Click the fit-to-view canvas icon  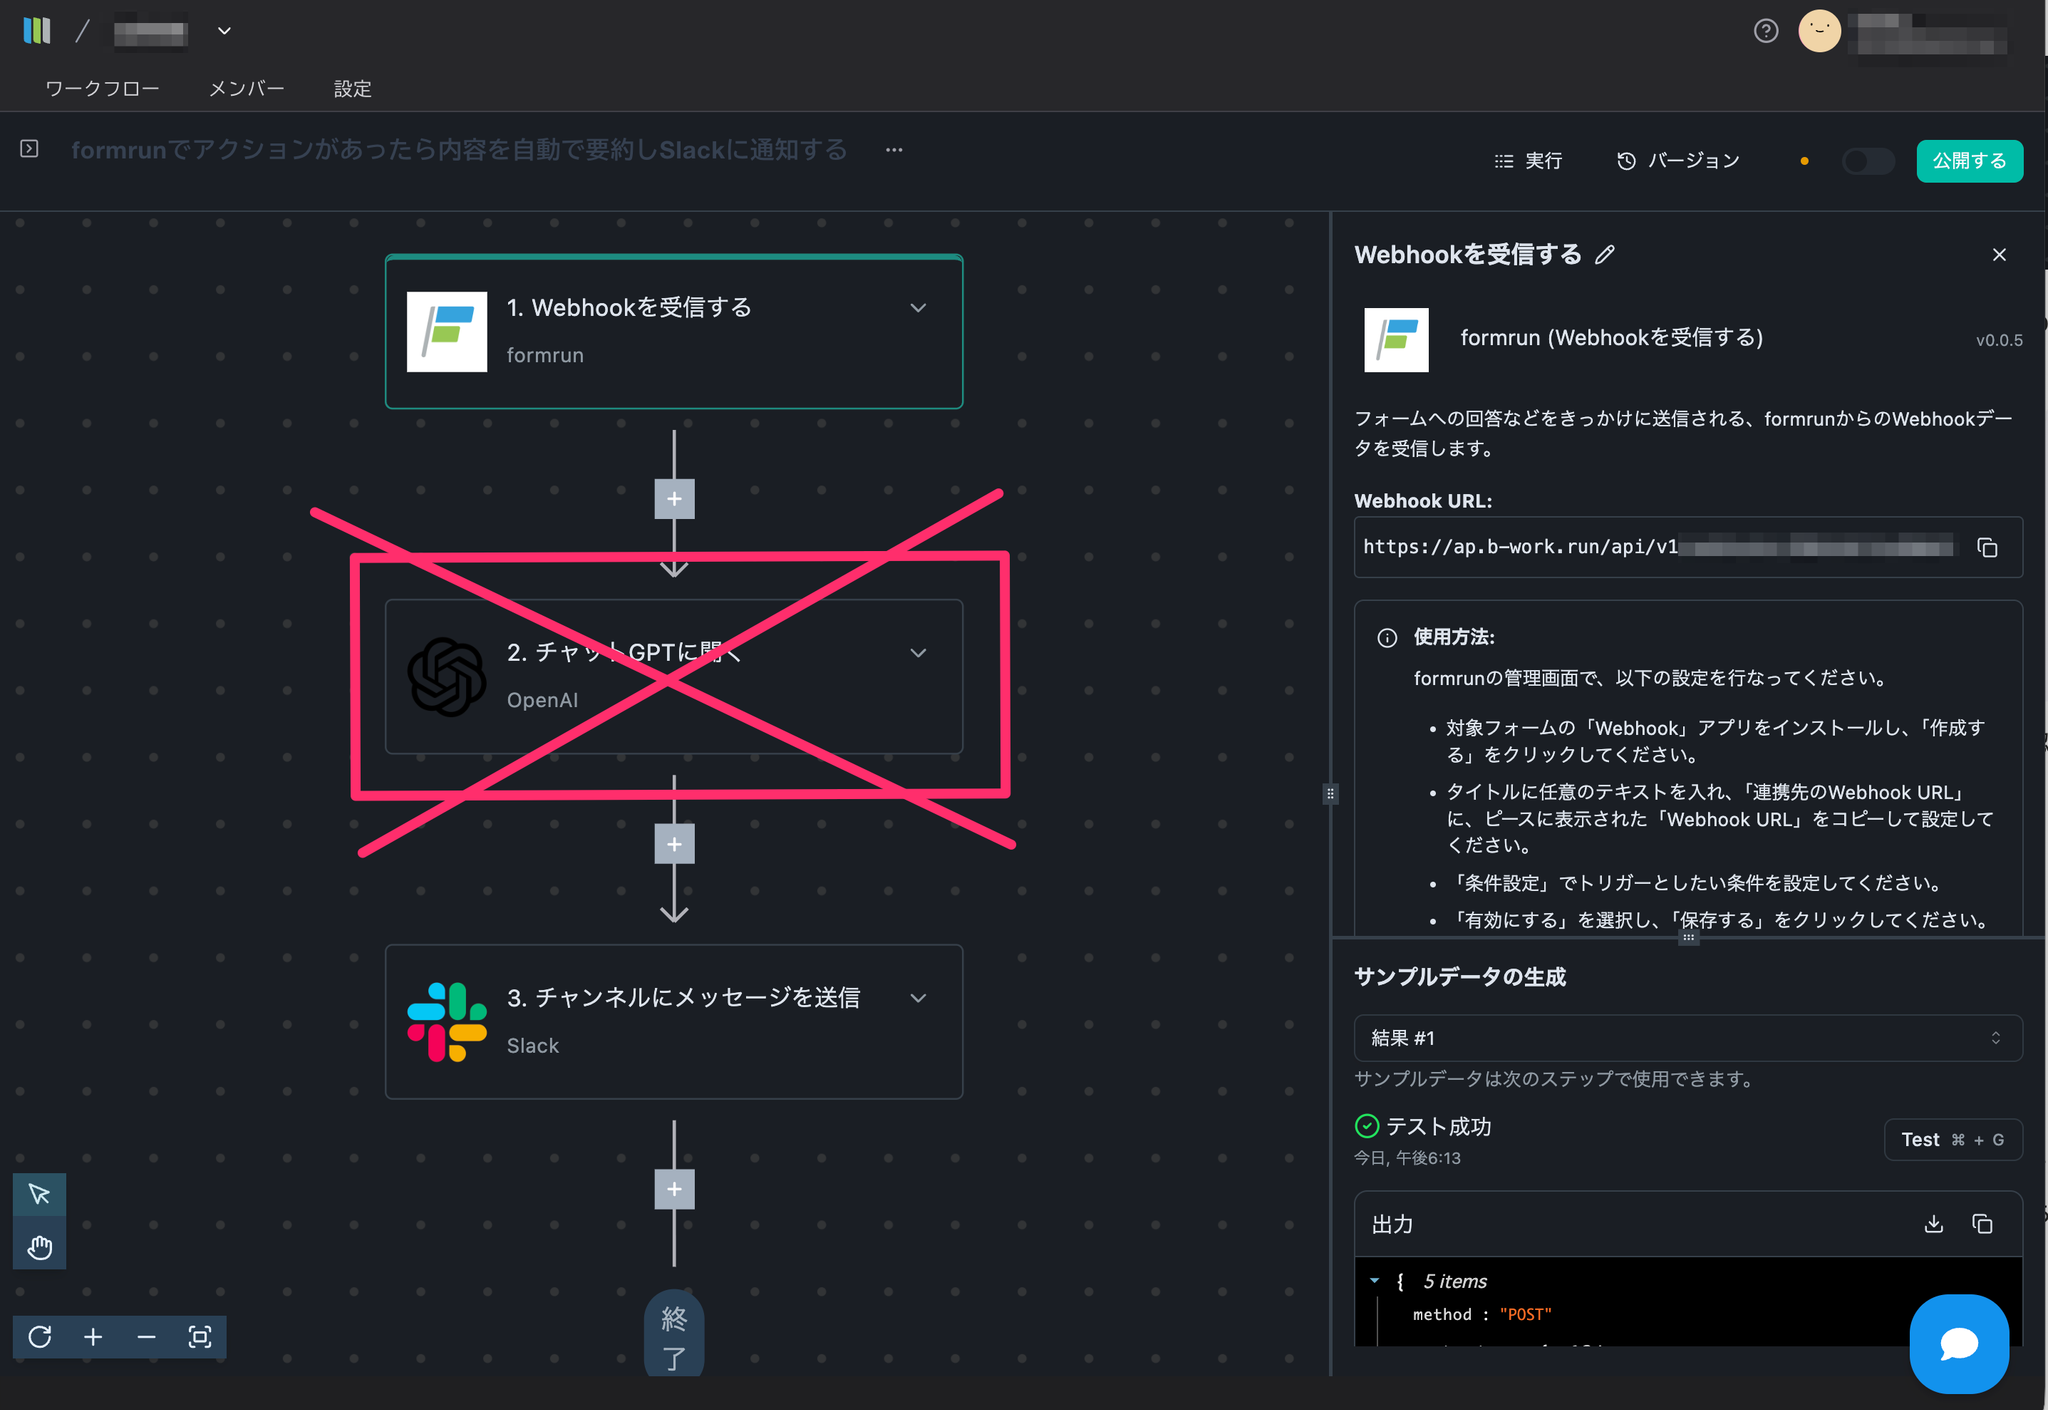[200, 1337]
